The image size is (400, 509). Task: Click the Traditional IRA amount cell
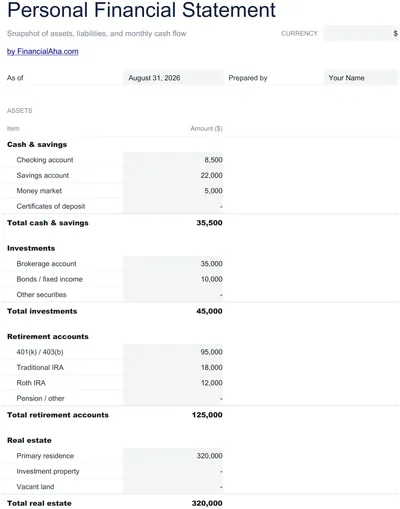click(x=173, y=367)
